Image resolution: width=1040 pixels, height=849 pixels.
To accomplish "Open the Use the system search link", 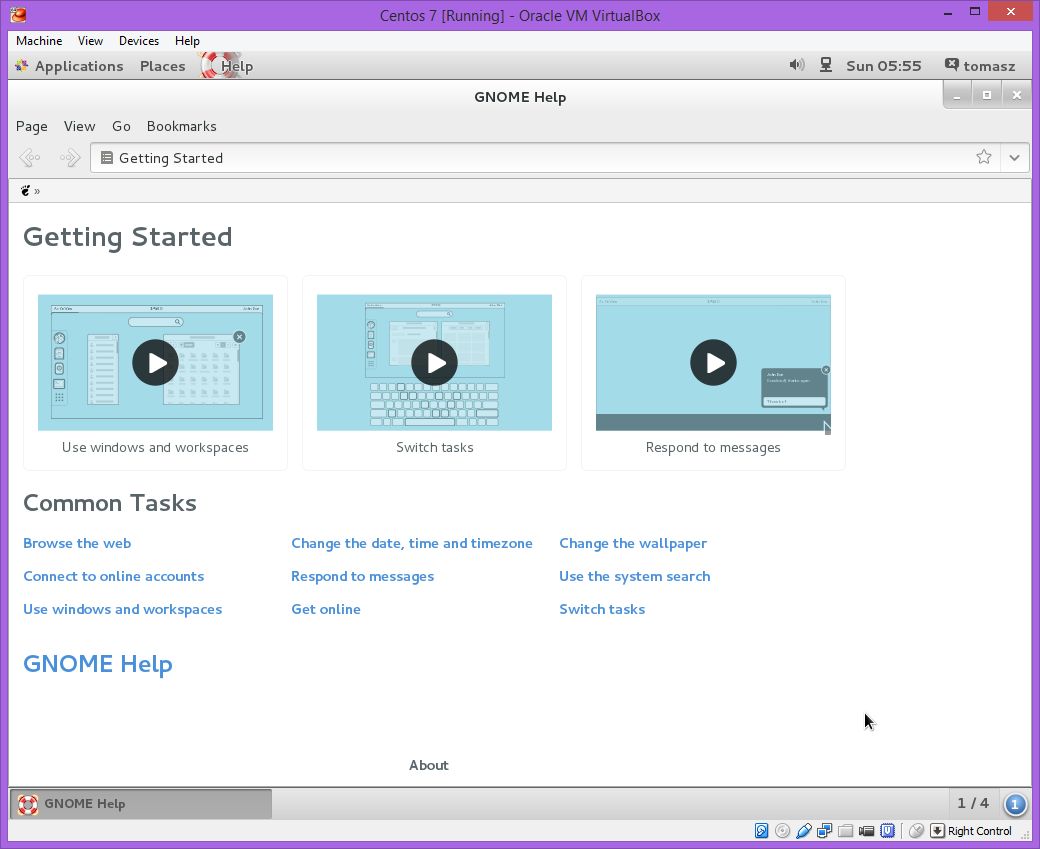I will click(634, 576).
